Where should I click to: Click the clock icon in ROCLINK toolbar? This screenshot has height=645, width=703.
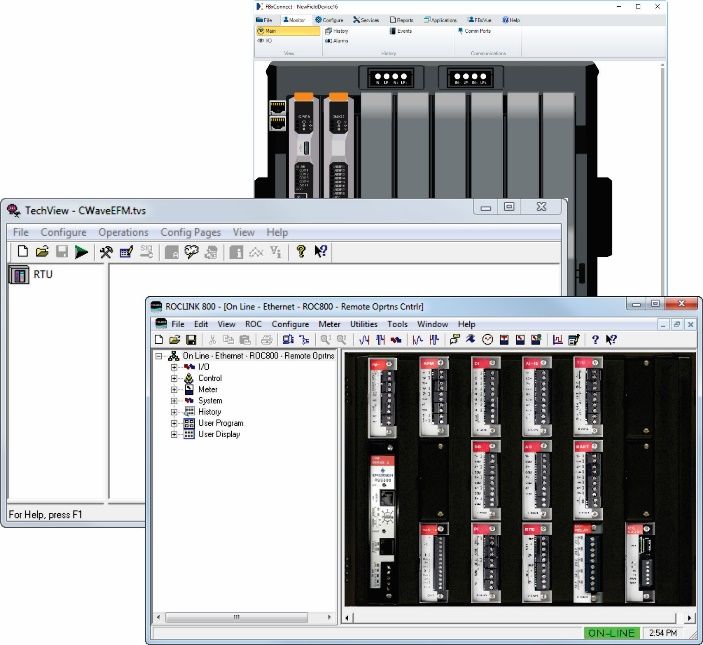487,340
